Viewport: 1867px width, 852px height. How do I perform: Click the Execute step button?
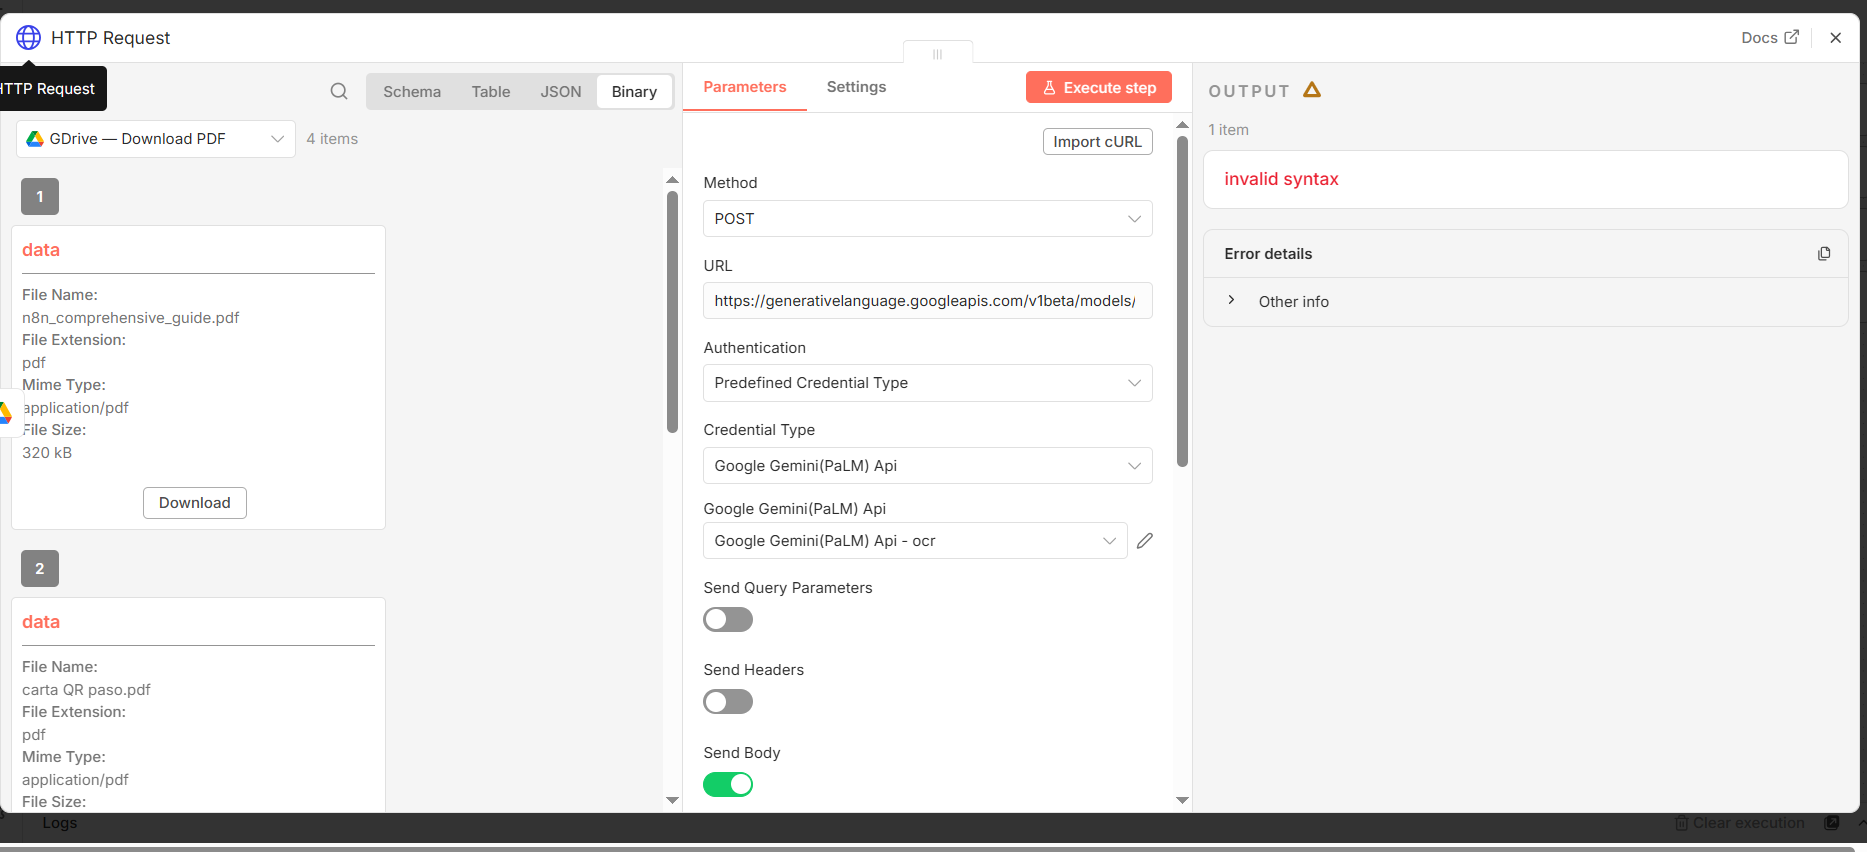pyautogui.click(x=1099, y=88)
